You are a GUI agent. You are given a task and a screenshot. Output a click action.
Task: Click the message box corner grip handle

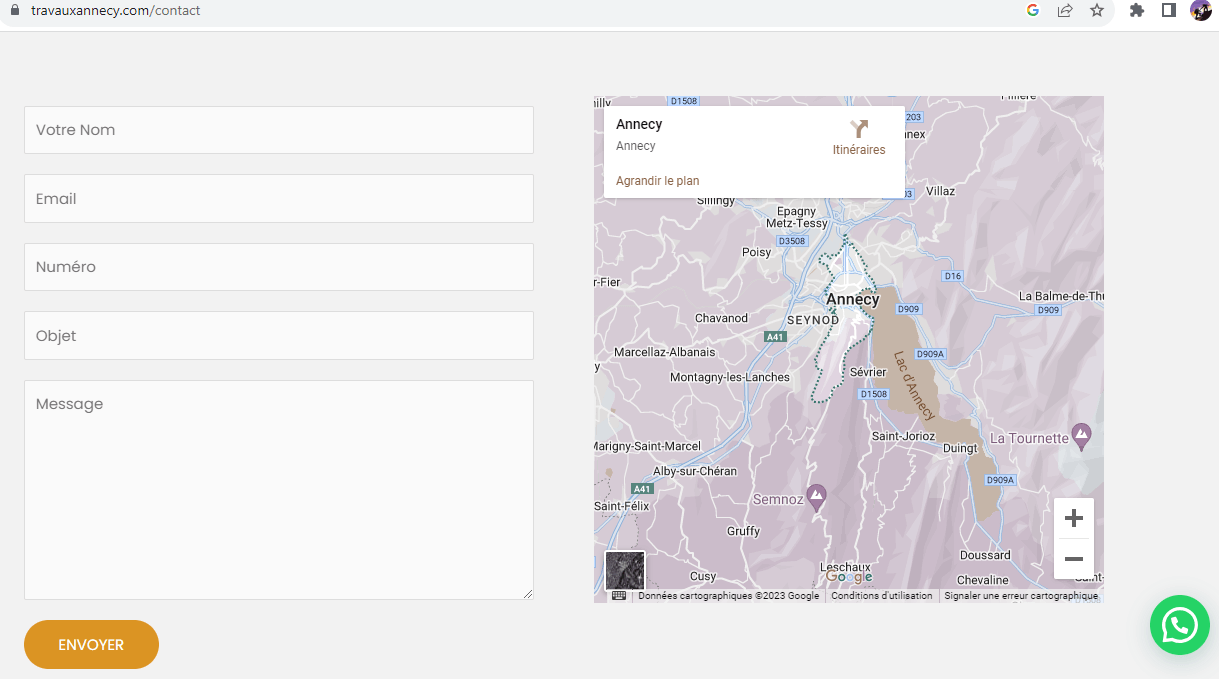[527, 593]
